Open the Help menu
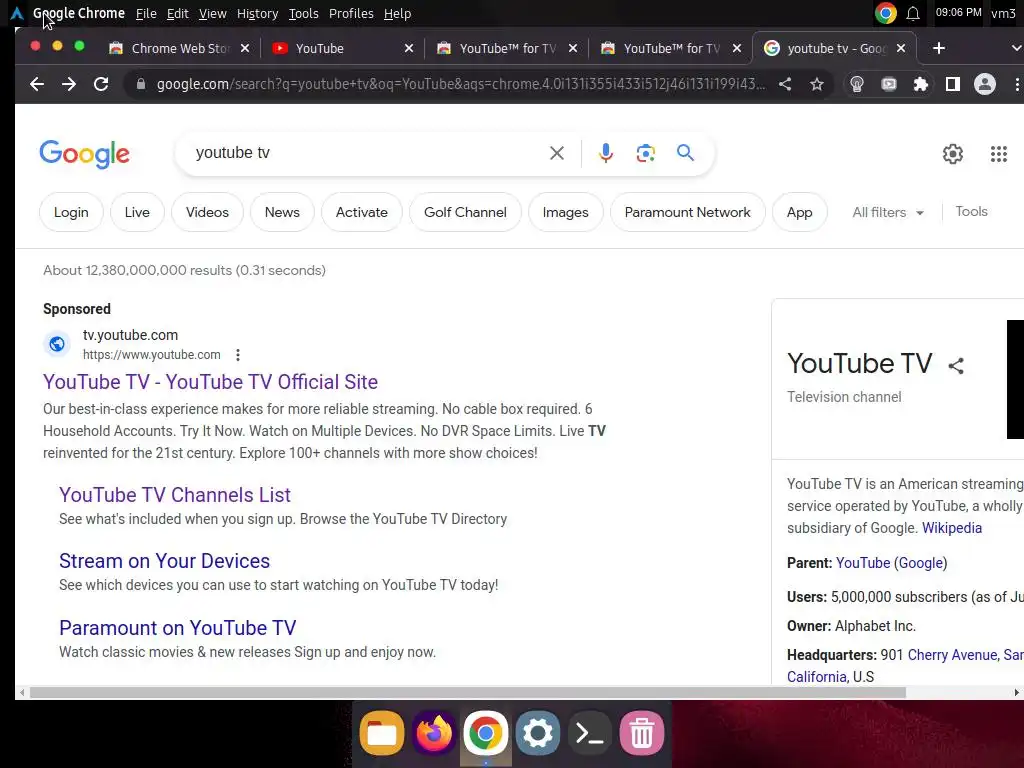 point(397,14)
